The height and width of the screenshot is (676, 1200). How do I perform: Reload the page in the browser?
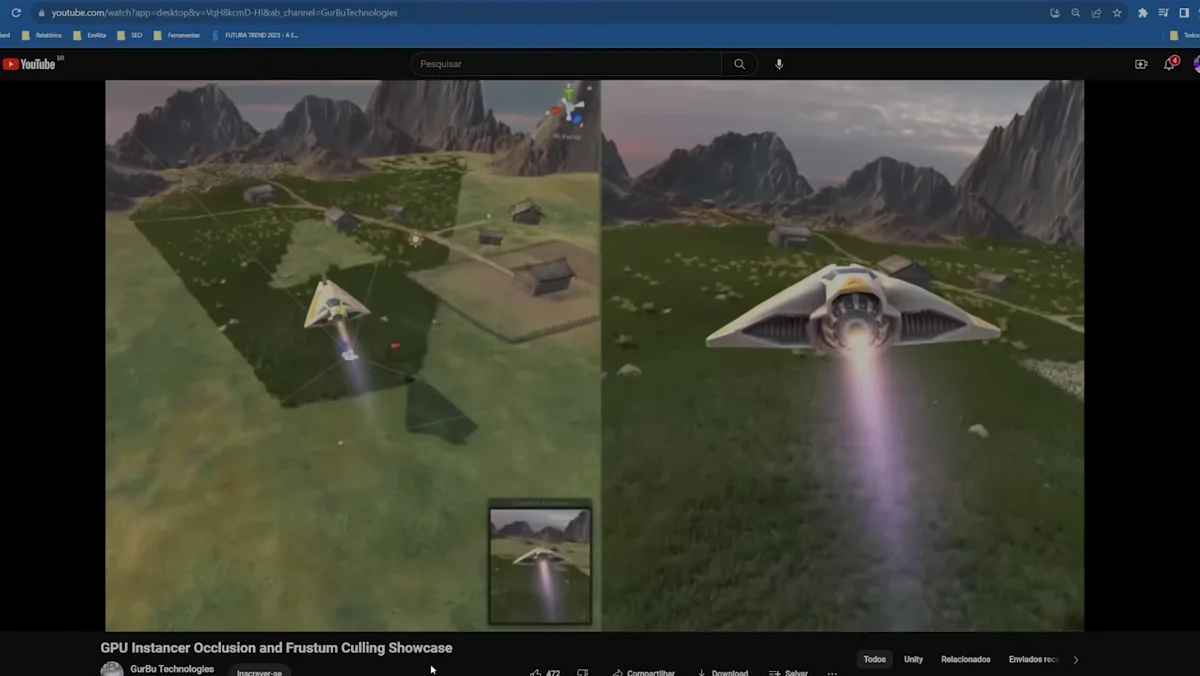[16, 13]
